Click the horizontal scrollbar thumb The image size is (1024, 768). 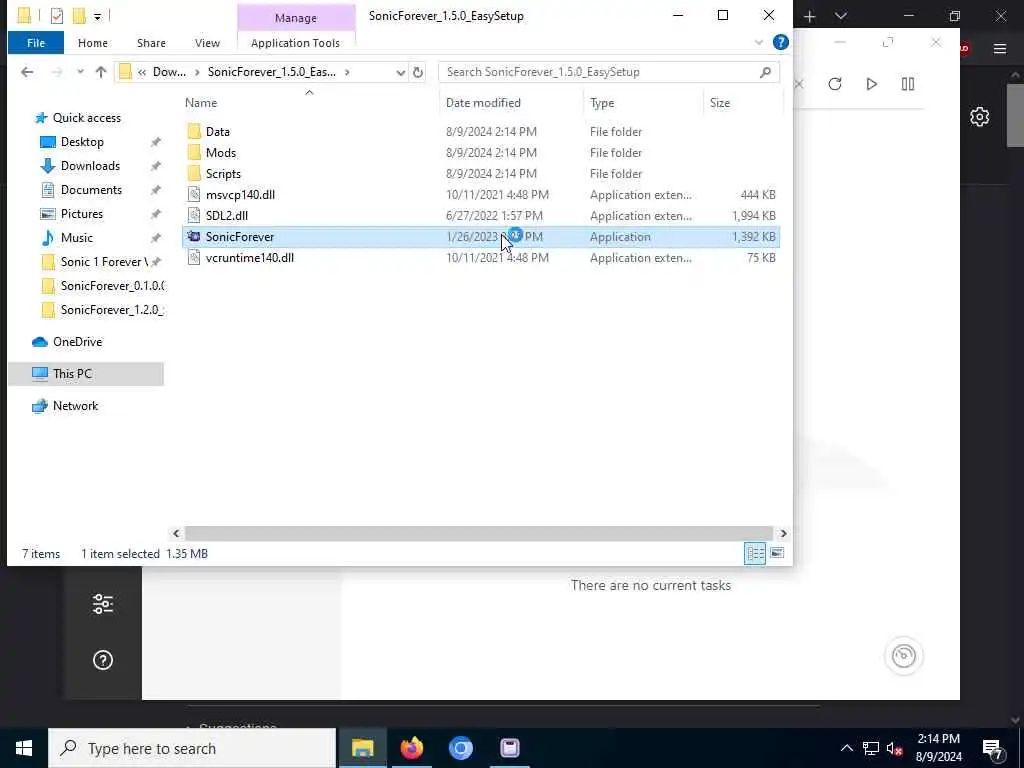[478, 534]
